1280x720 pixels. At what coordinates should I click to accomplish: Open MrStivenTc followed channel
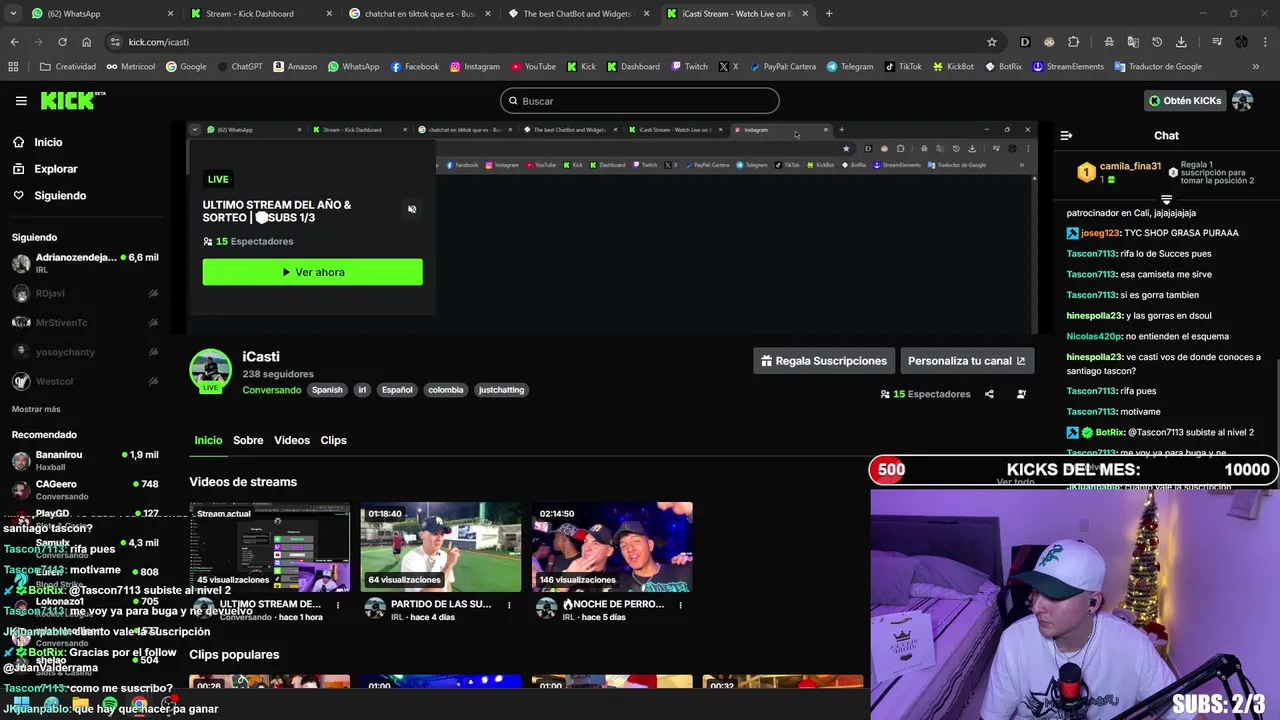click(x=85, y=323)
